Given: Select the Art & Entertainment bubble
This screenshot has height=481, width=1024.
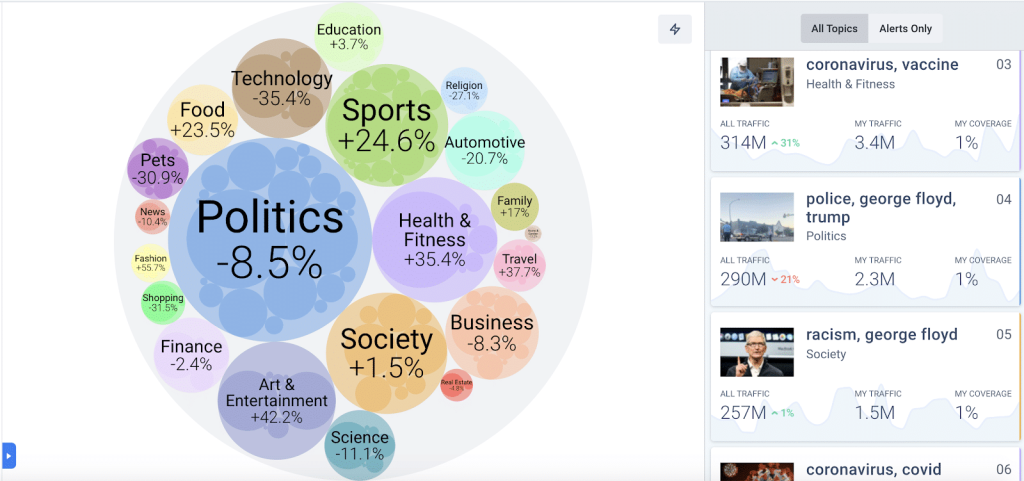Looking at the screenshot, I should pyautogui.click(x=276, y=401).
